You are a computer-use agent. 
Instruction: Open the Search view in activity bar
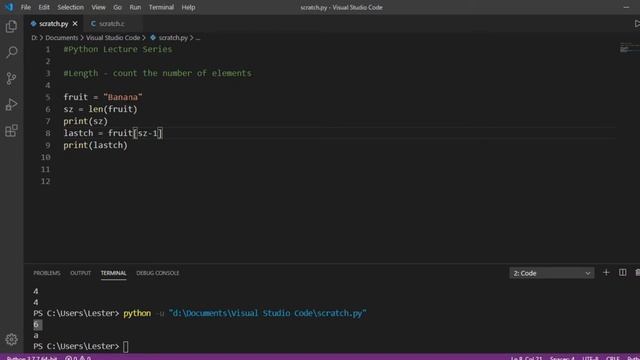[11, 52]
